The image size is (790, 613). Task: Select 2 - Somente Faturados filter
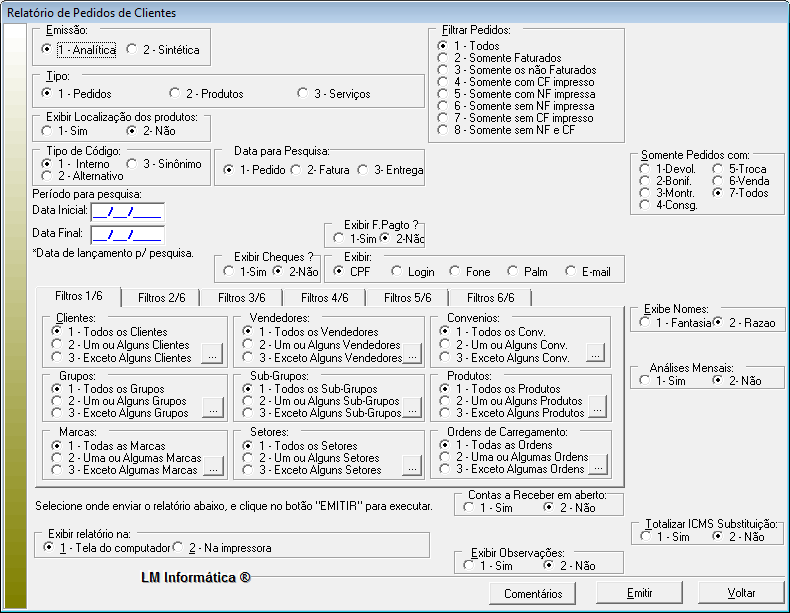443,59
